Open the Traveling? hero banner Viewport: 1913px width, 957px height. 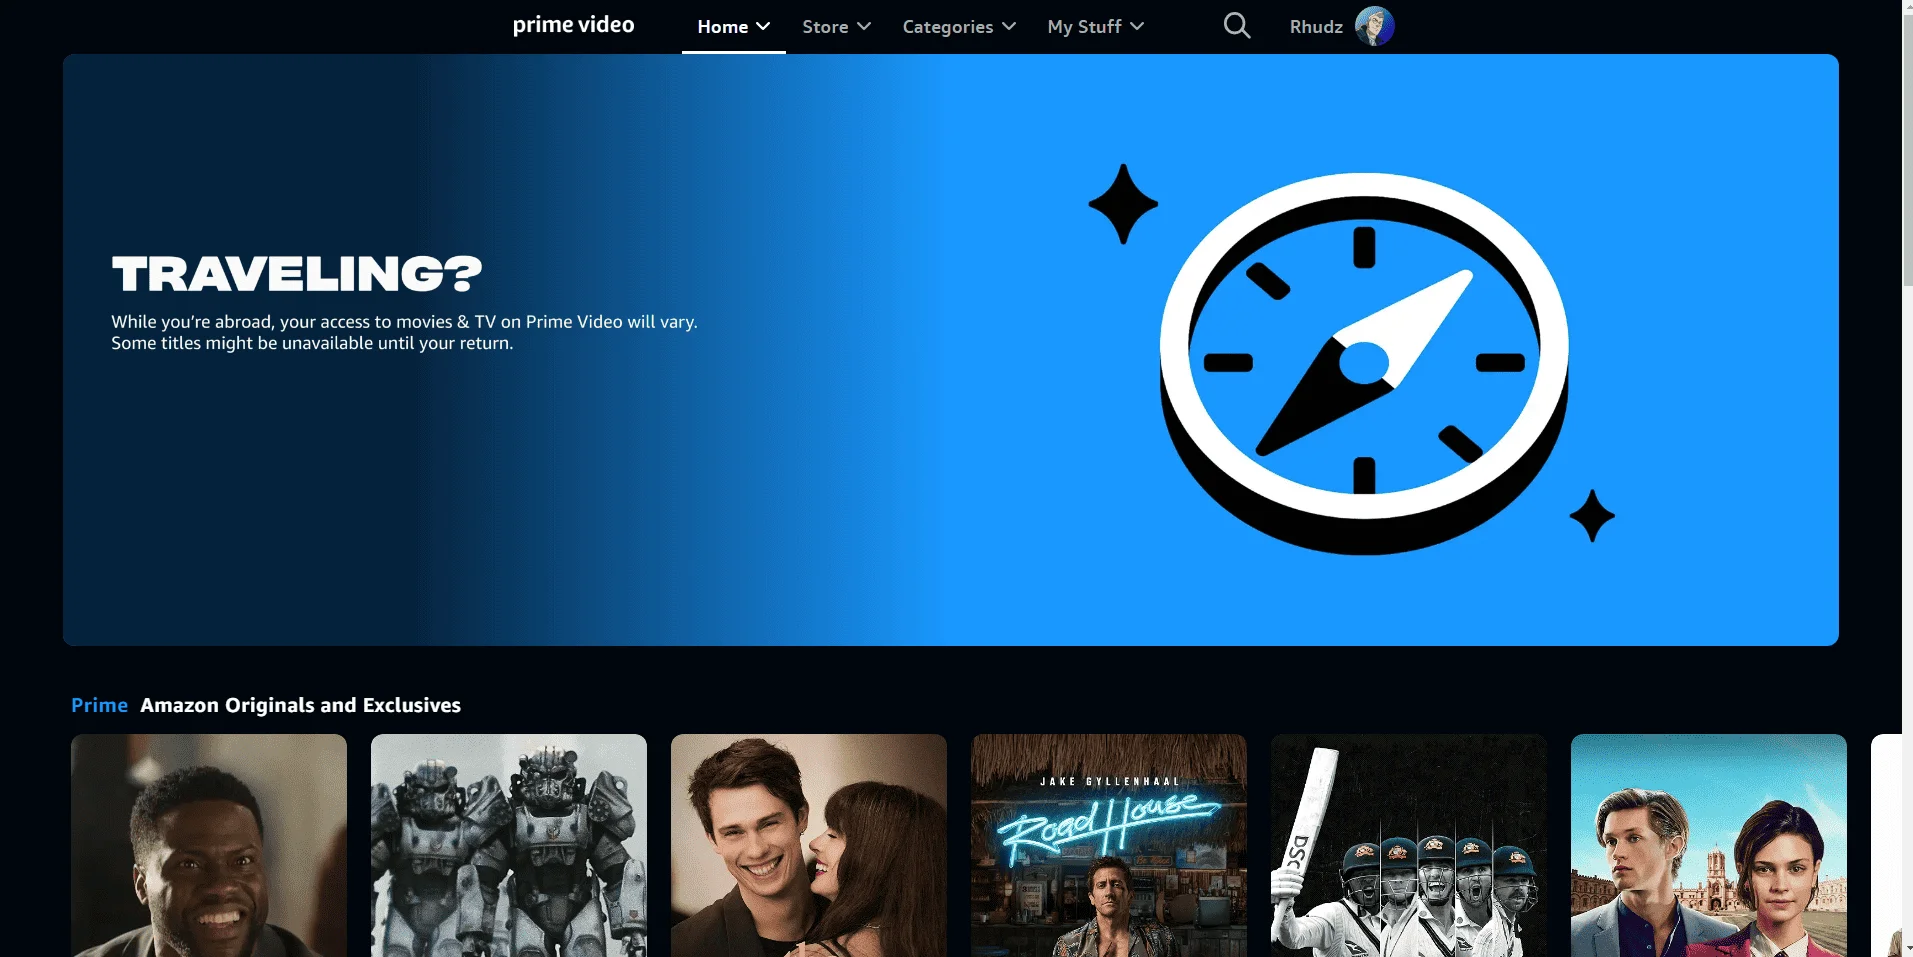click(x=951, y=350)
